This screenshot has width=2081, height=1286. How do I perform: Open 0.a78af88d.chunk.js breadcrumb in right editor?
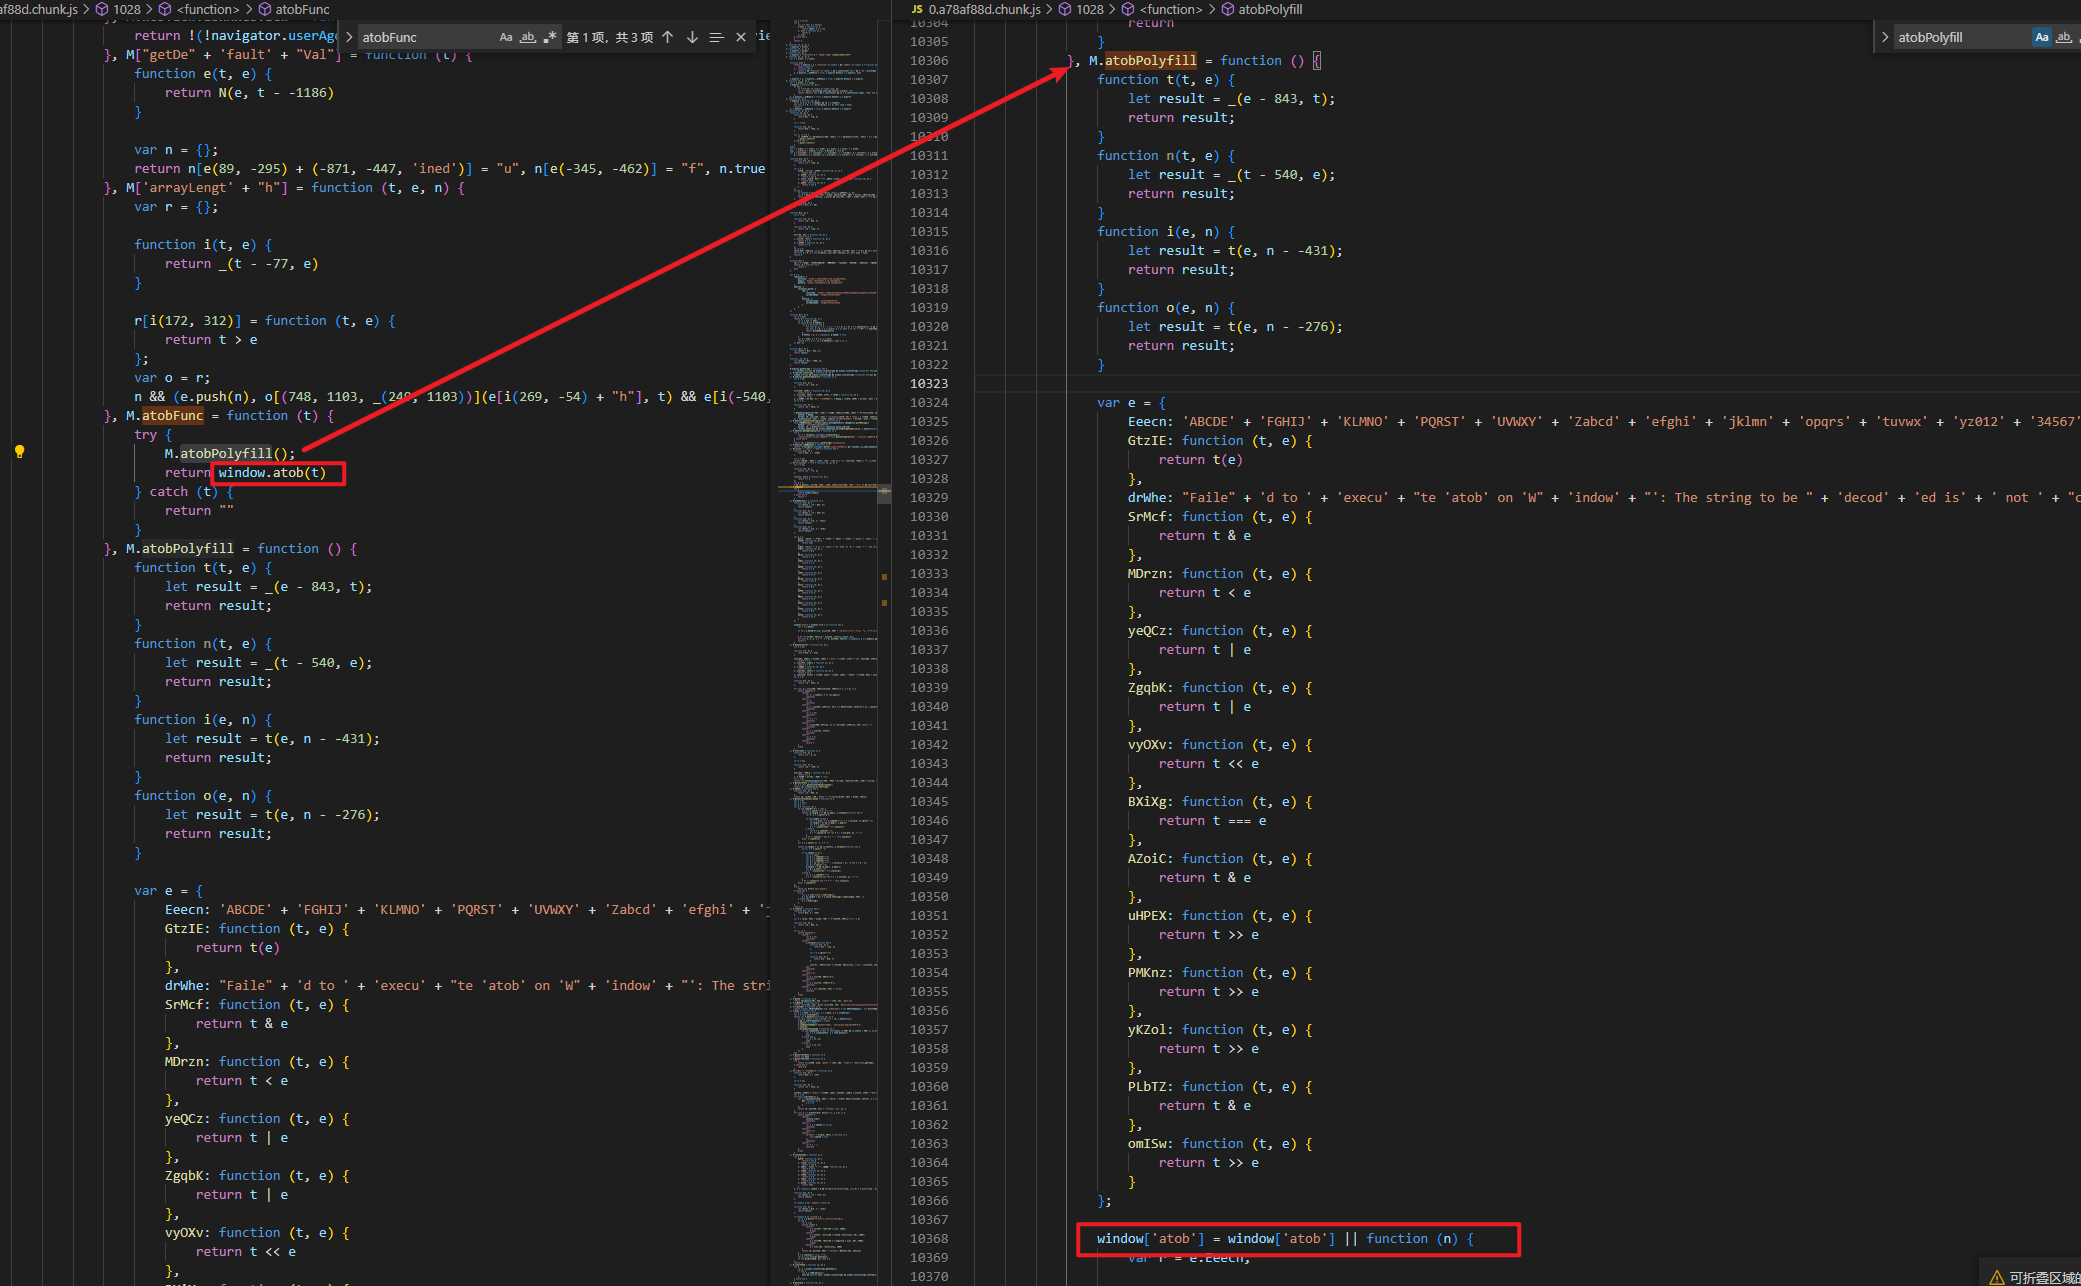point(985,9)
